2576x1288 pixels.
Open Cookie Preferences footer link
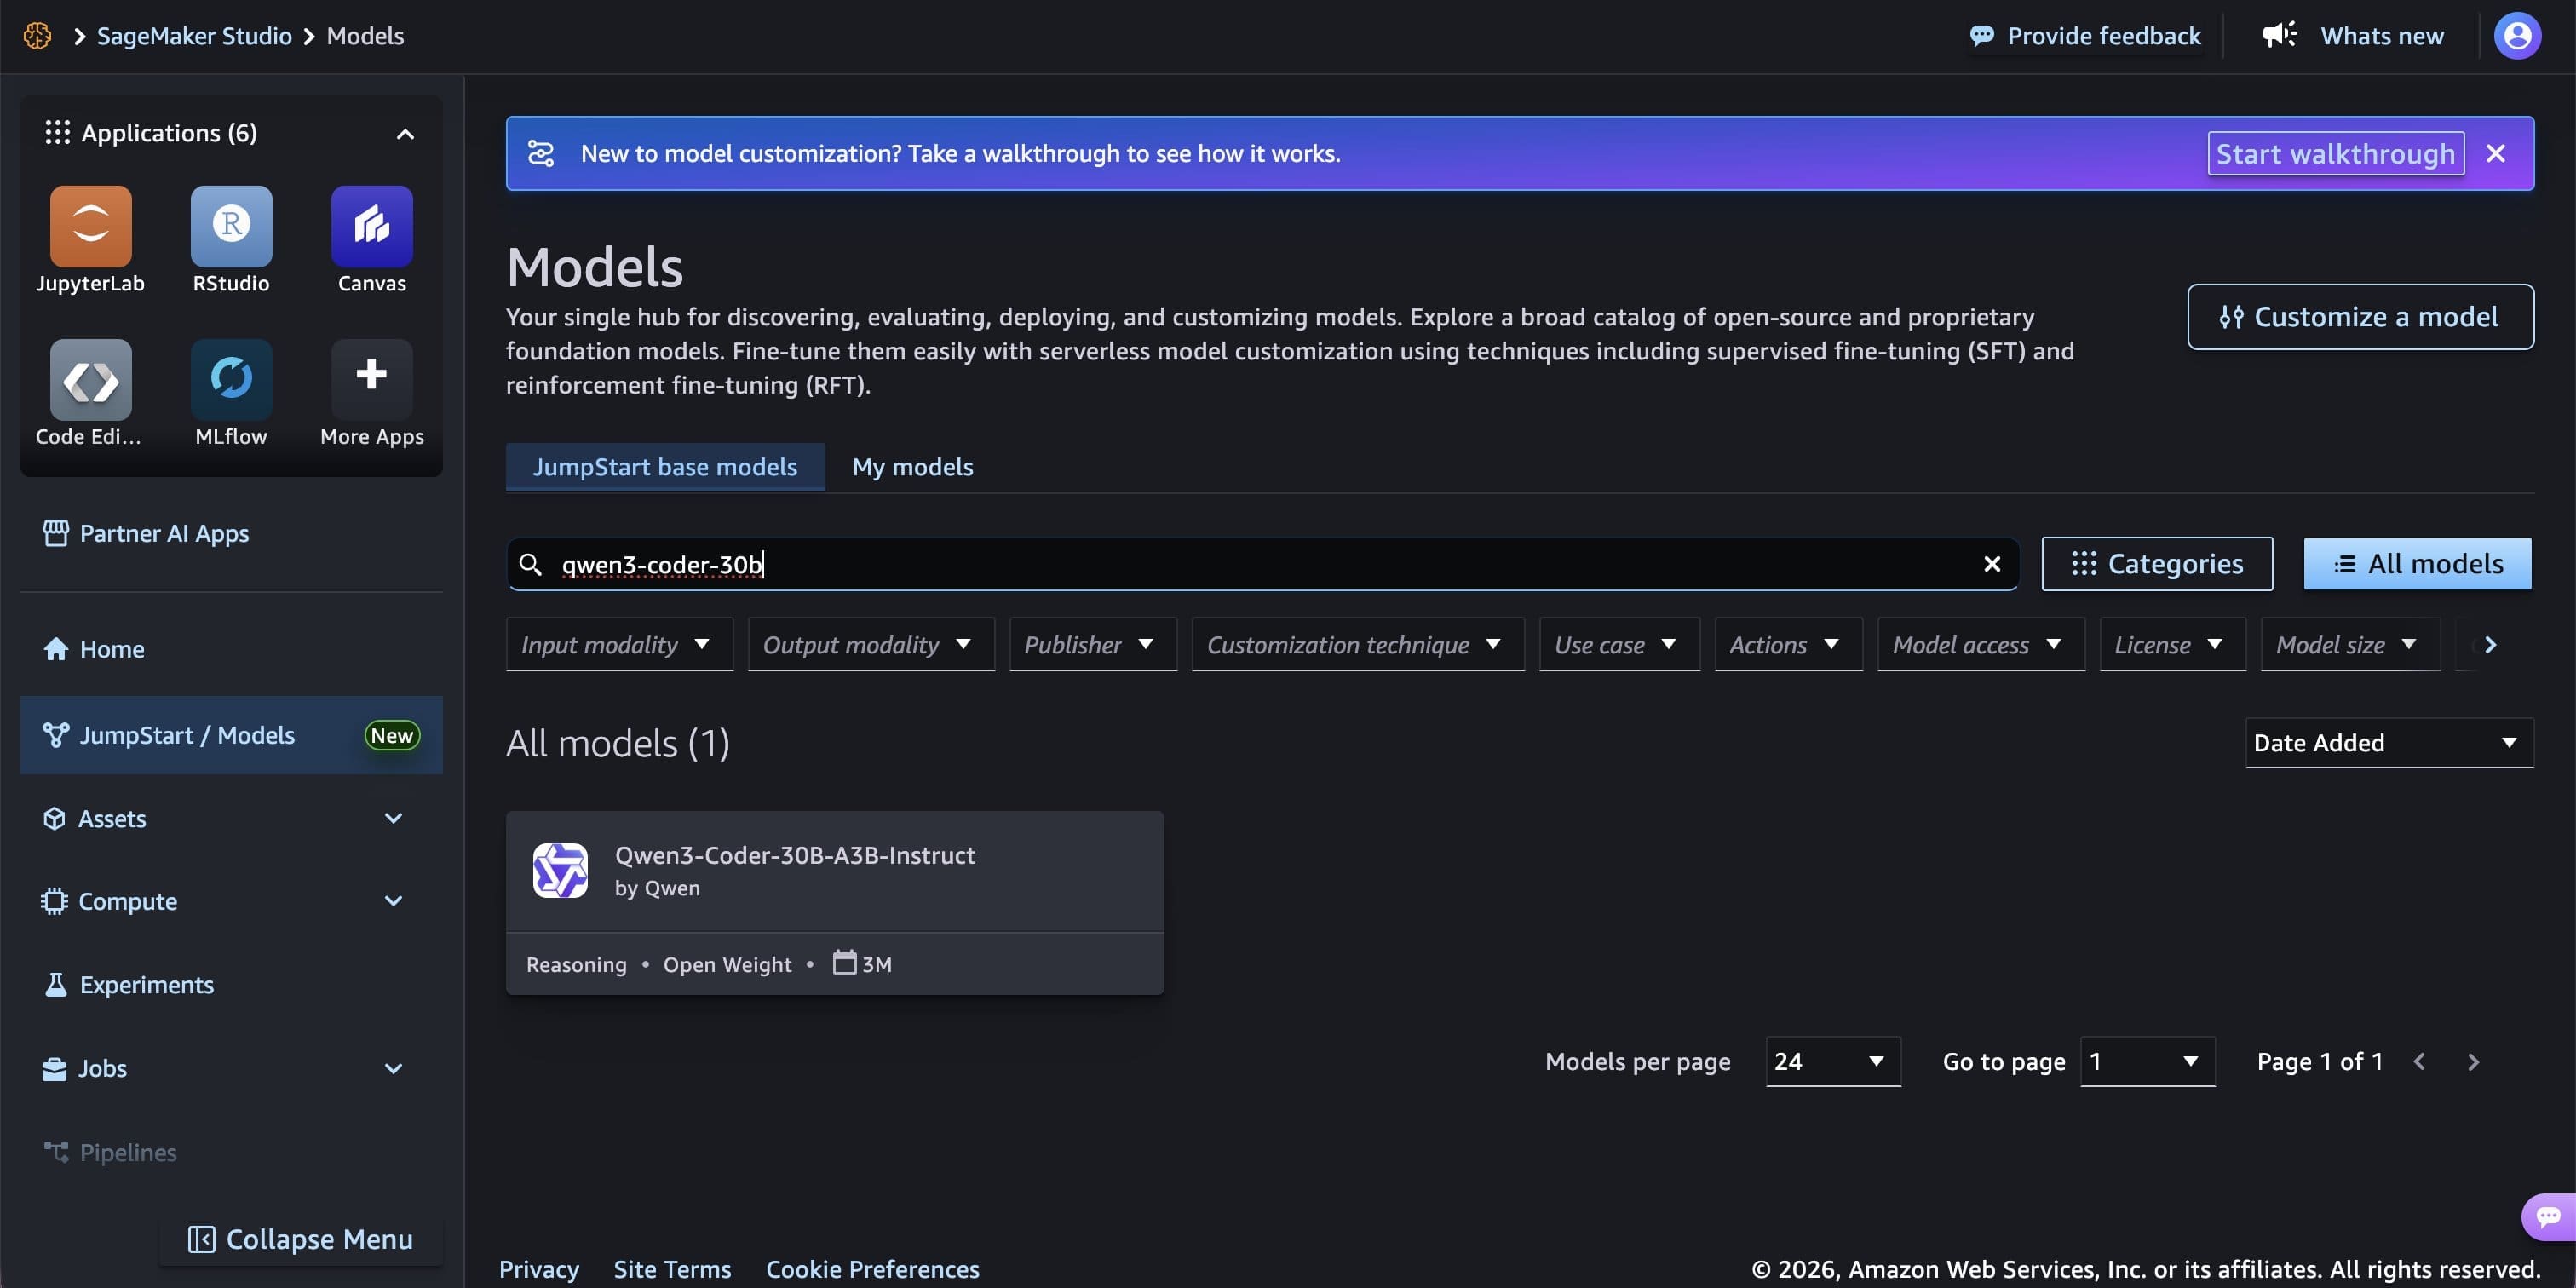pyautogui.click(x=872, y=1269)
